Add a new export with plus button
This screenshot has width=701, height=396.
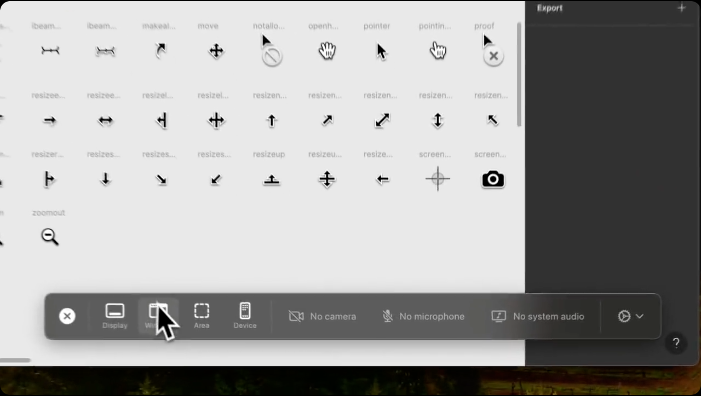click(681, 8)
